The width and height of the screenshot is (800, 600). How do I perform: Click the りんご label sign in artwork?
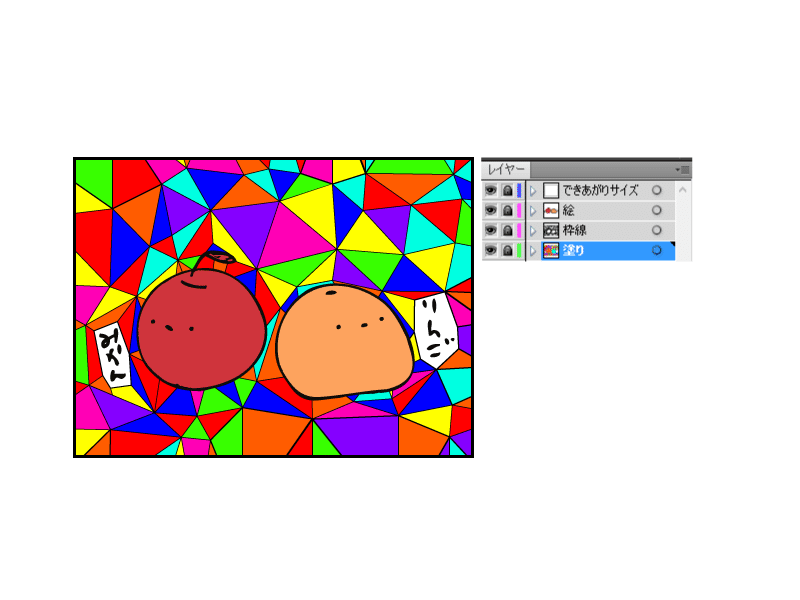[435, 330]
